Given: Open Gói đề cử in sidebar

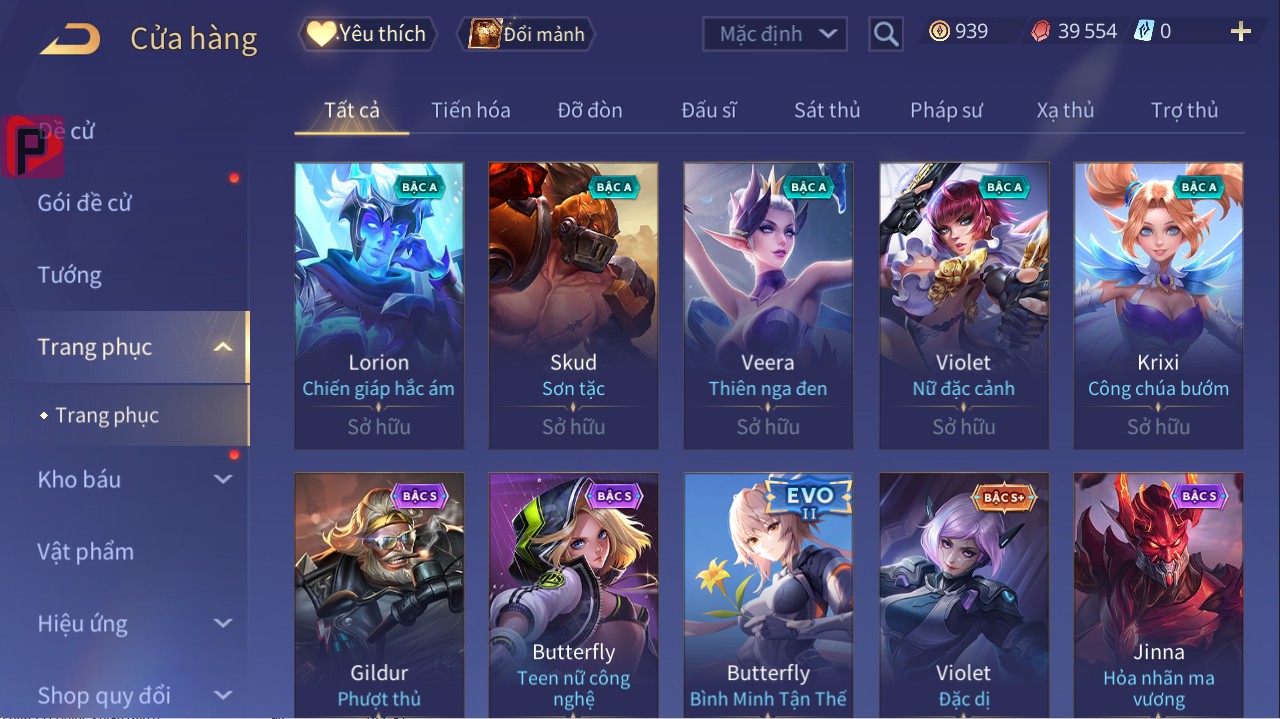Looking at the screenshot, I should pyautogui.click(x=85, y=203).
